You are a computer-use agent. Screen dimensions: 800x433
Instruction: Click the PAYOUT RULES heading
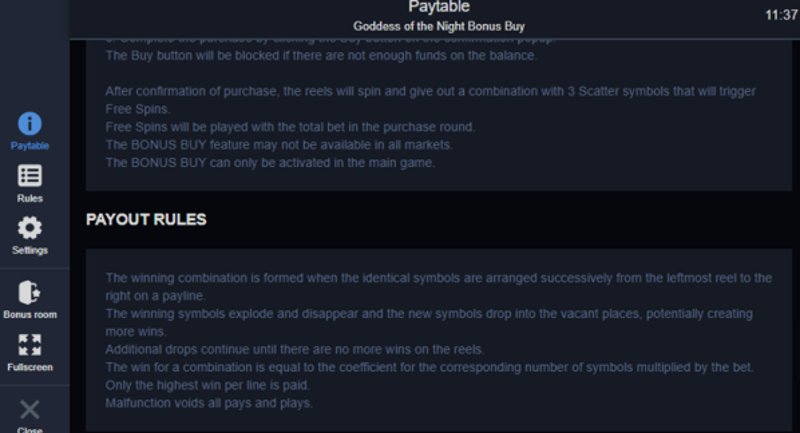click(146, 219)
